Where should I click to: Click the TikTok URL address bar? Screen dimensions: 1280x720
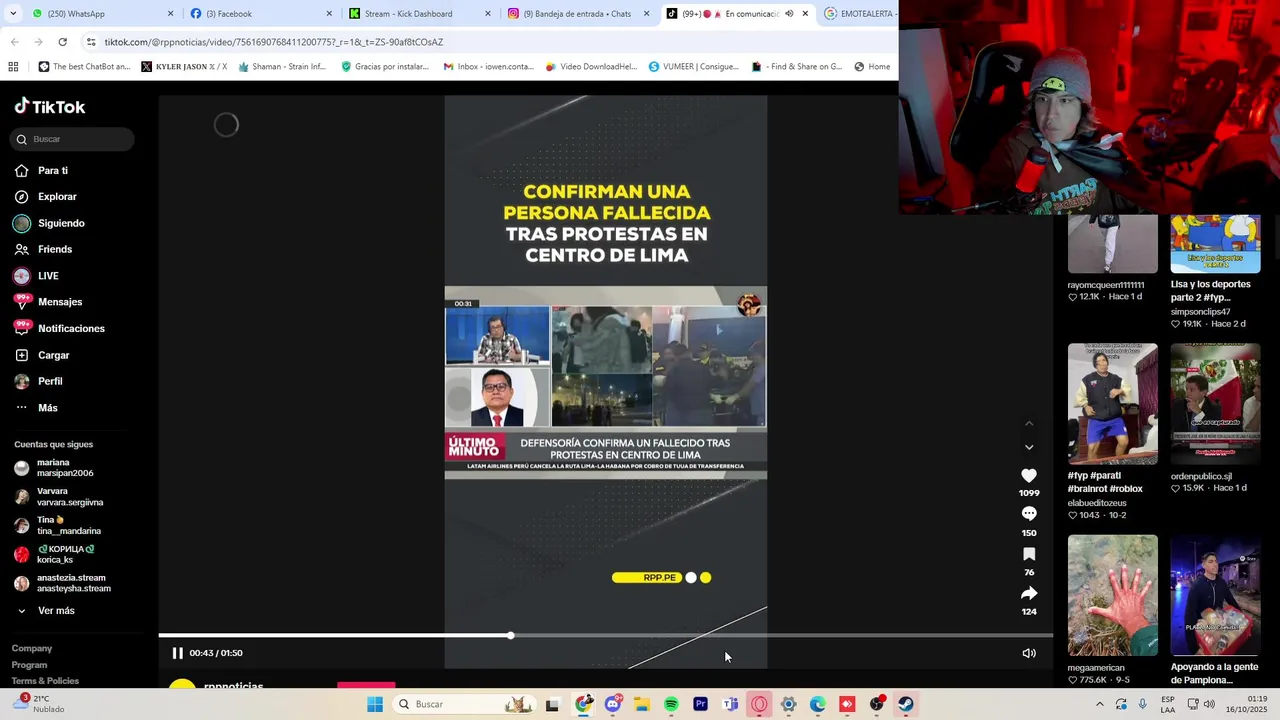[480, 42]
